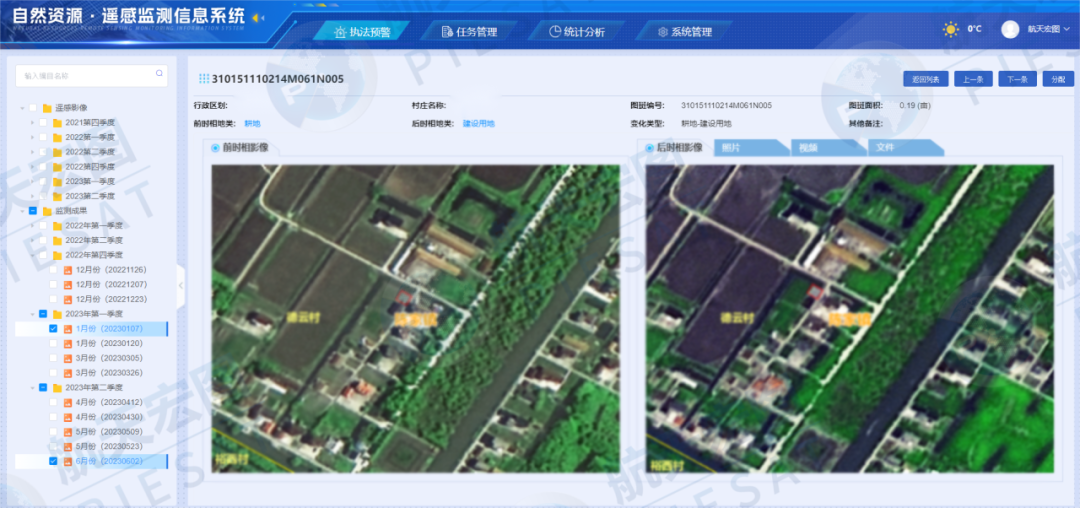The width and height of the screenshot is (1080, 508).
Task: Check the 4月份 (20230412) checkbox
Action: (x=54, y=402)
